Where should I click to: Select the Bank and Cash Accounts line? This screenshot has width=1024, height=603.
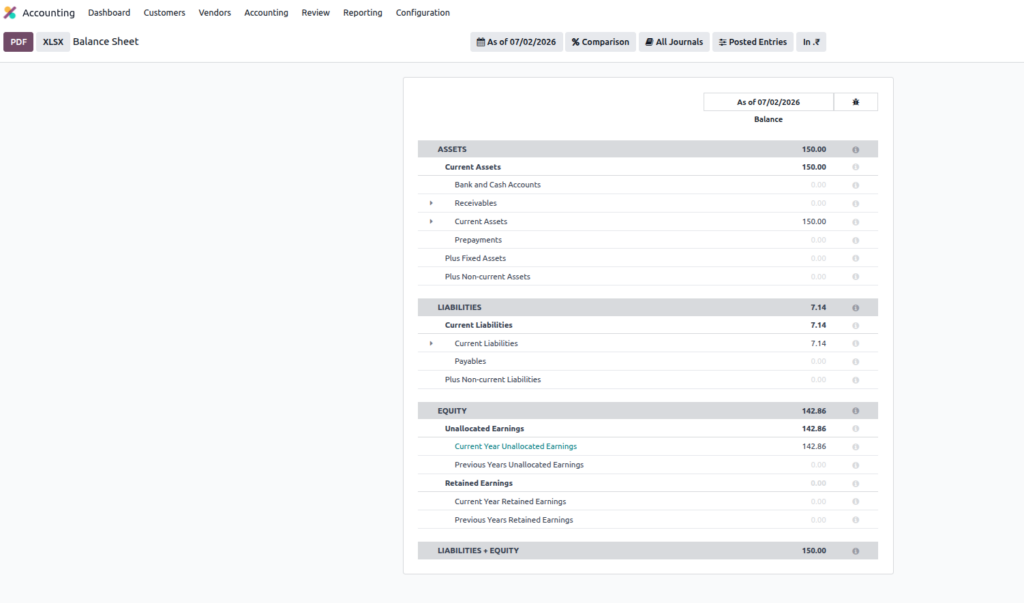[497, 185]
